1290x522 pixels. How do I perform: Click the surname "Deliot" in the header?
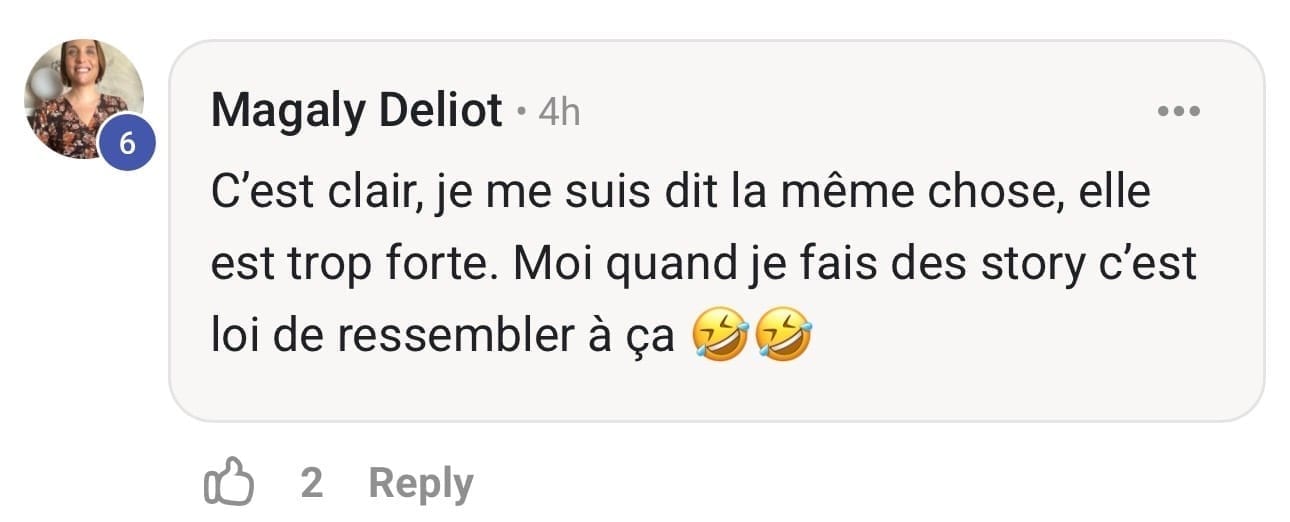click(x=440, y=111)
